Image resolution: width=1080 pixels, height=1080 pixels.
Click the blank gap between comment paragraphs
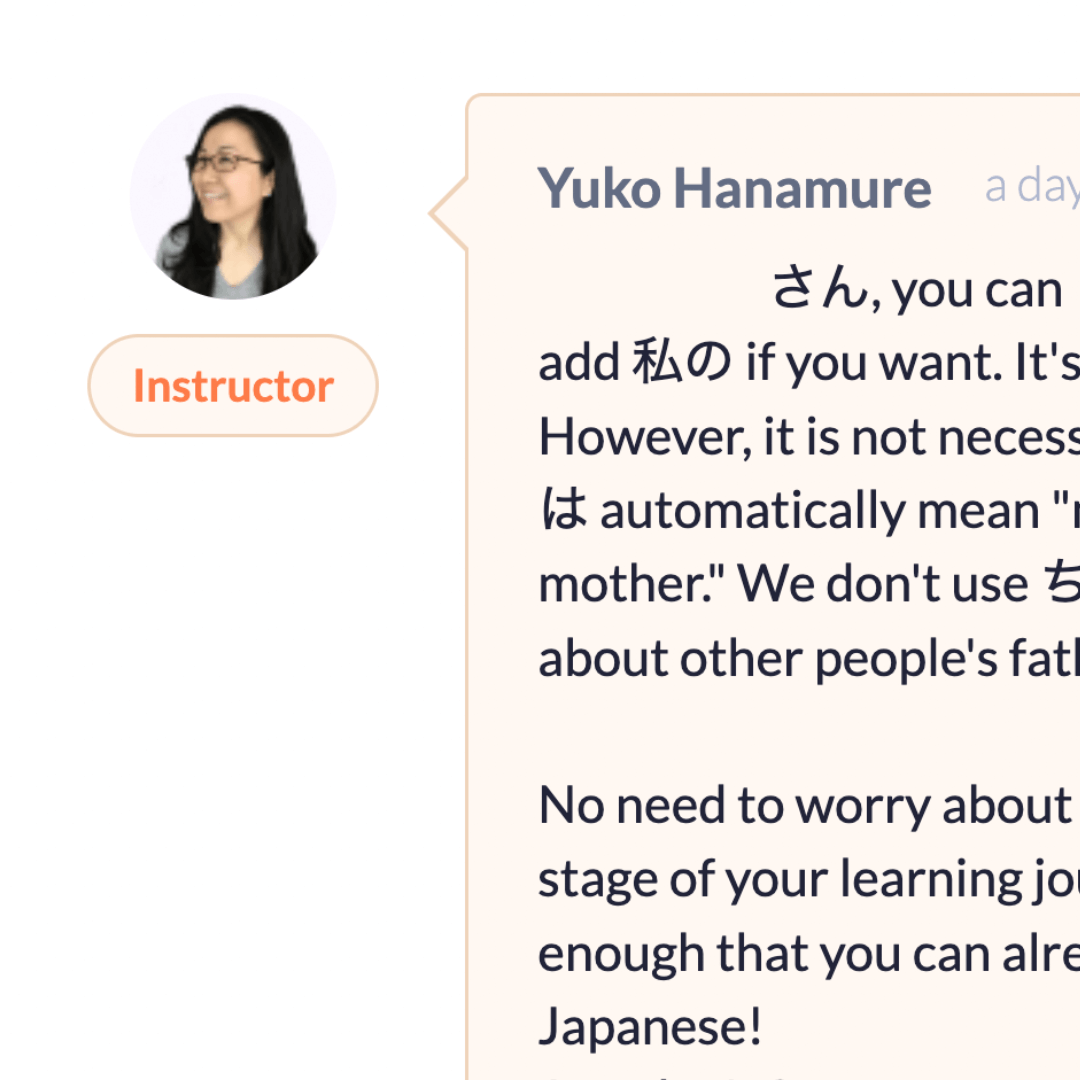pos(809,732)
